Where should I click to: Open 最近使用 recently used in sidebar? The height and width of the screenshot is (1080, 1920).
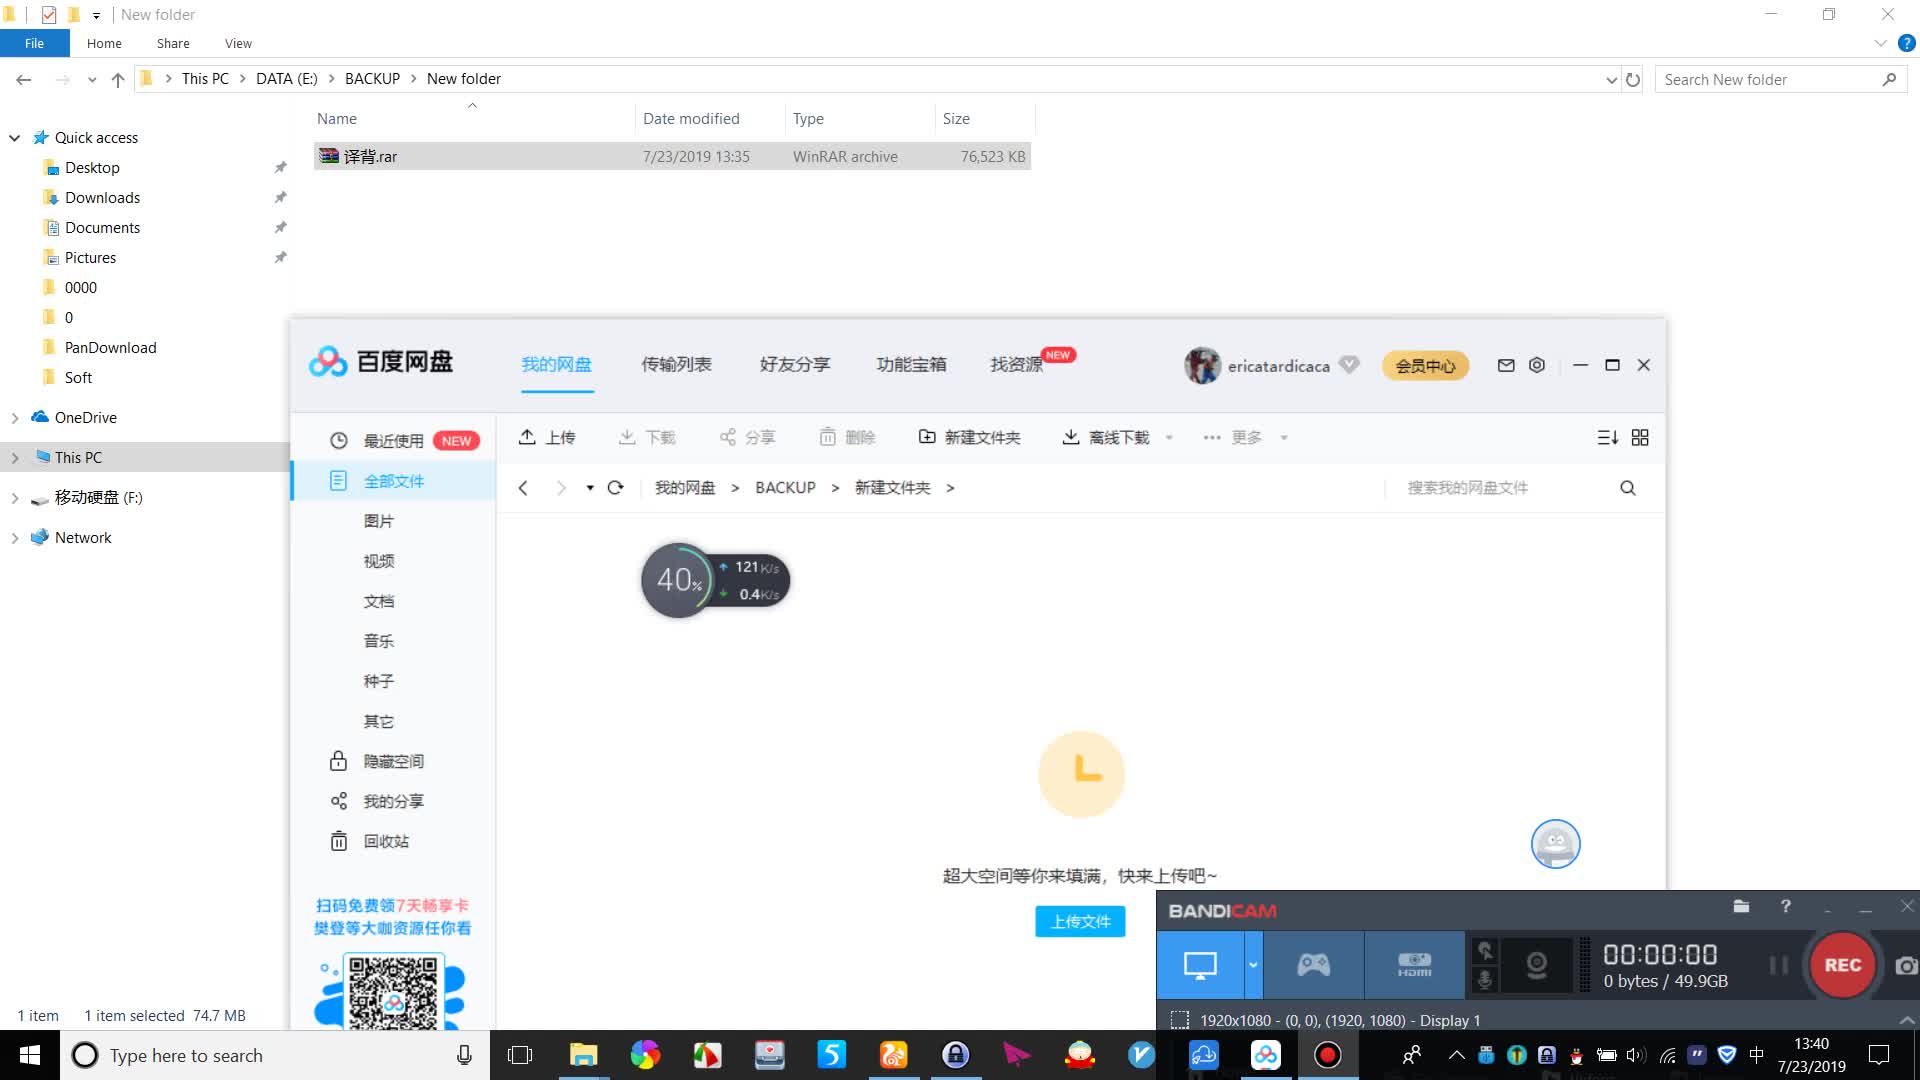393,441
